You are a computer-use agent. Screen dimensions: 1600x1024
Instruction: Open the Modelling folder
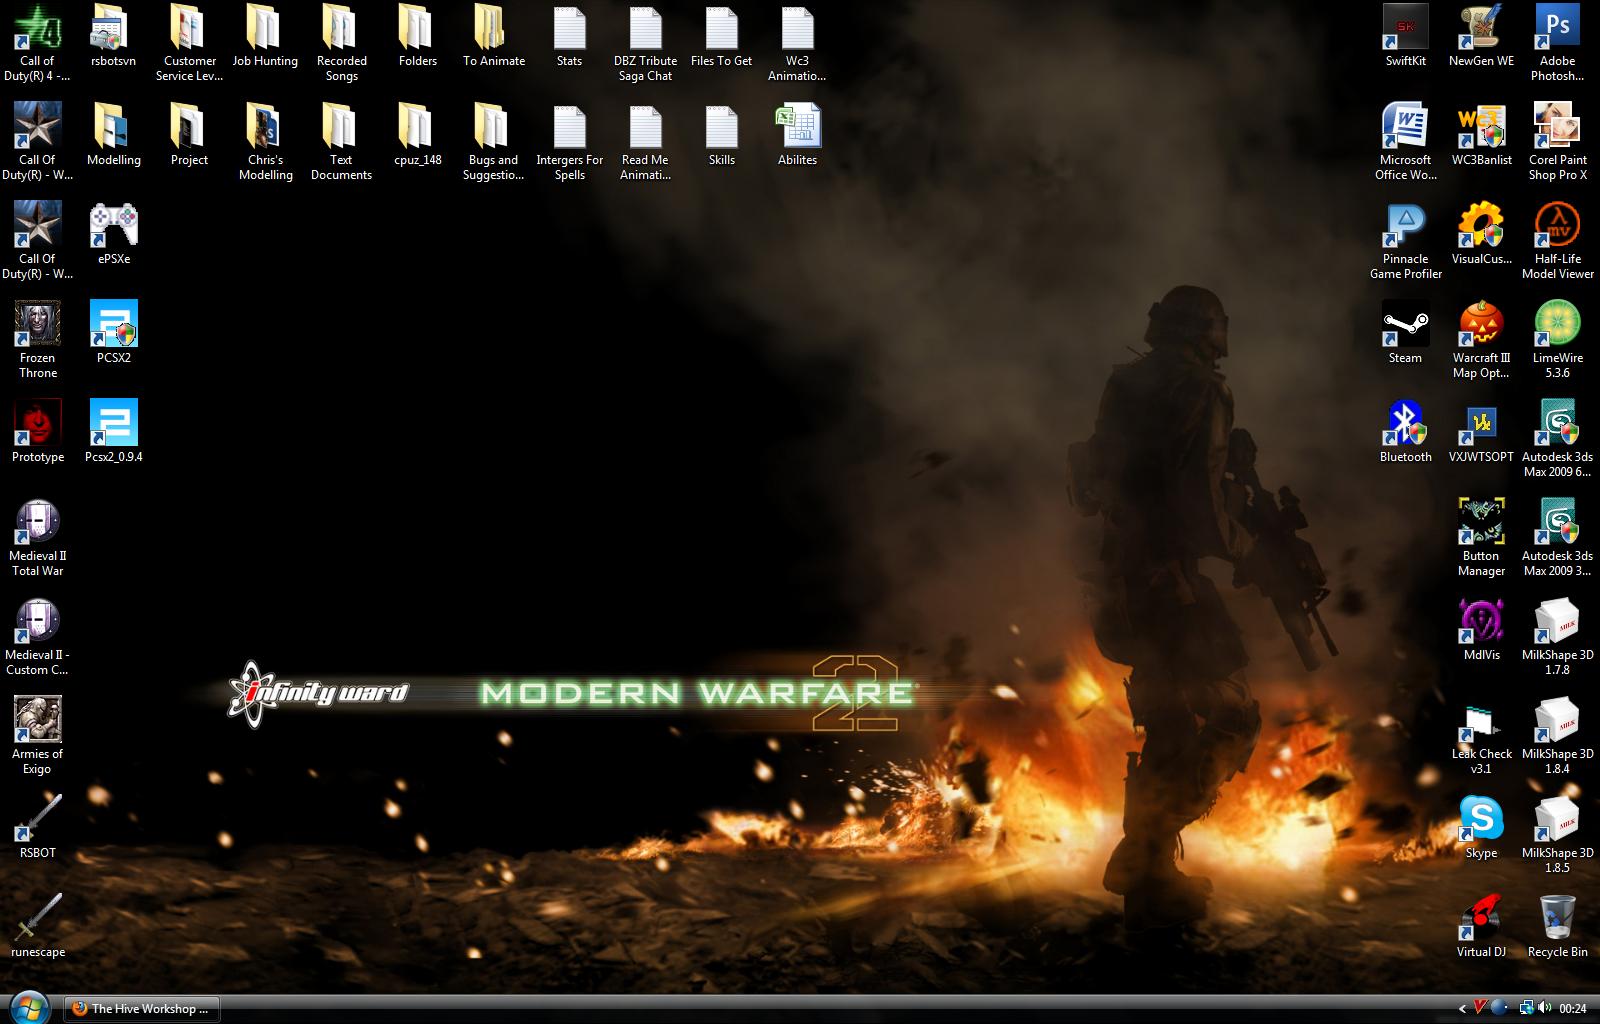[x=113, y=136]
